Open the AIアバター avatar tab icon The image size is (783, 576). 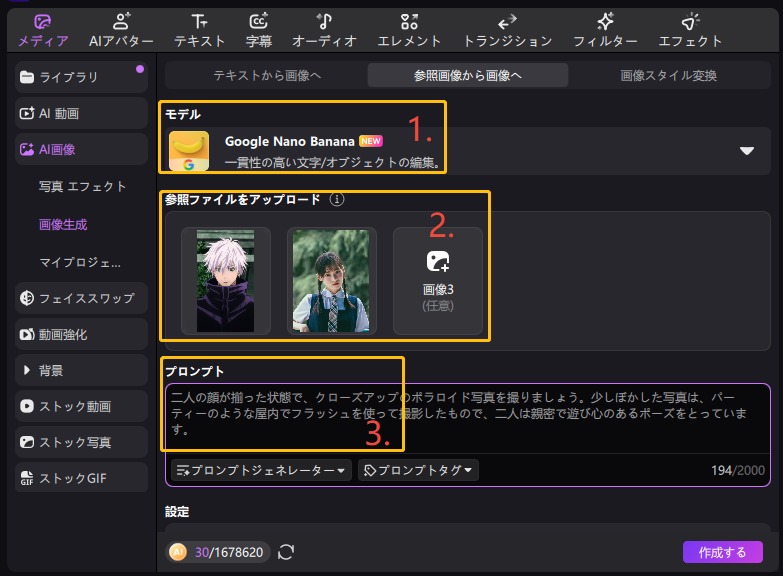tap(121, 21)
